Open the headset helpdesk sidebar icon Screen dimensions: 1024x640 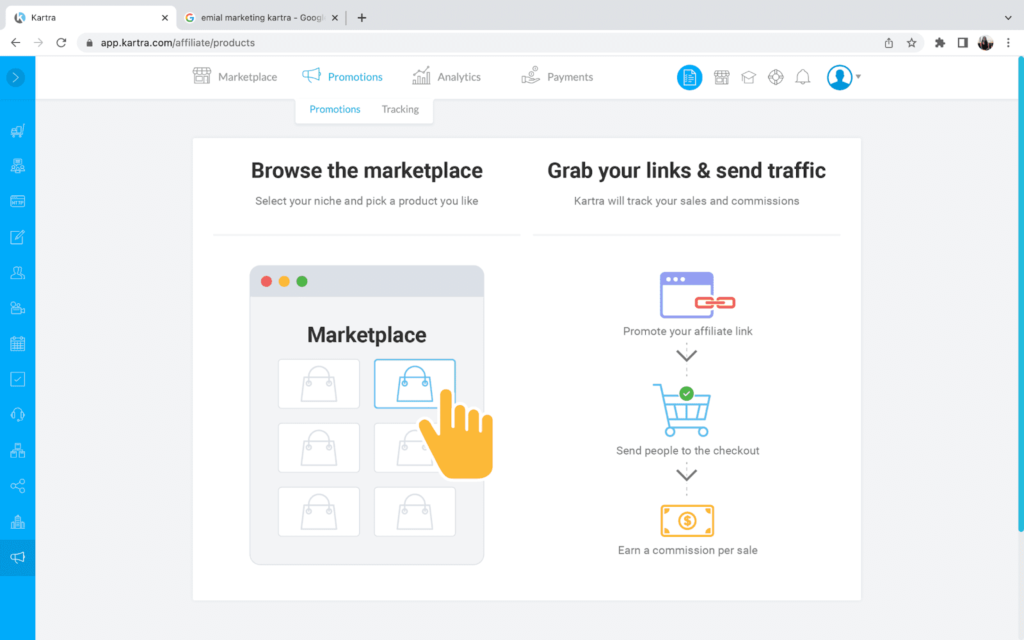pyautogui.click(x=18, y=415)
